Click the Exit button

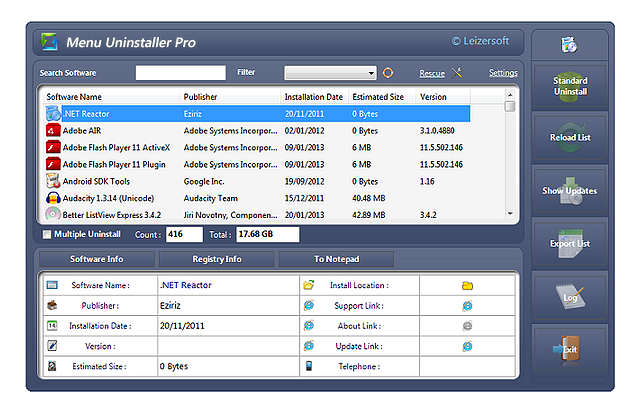point(570,350)
